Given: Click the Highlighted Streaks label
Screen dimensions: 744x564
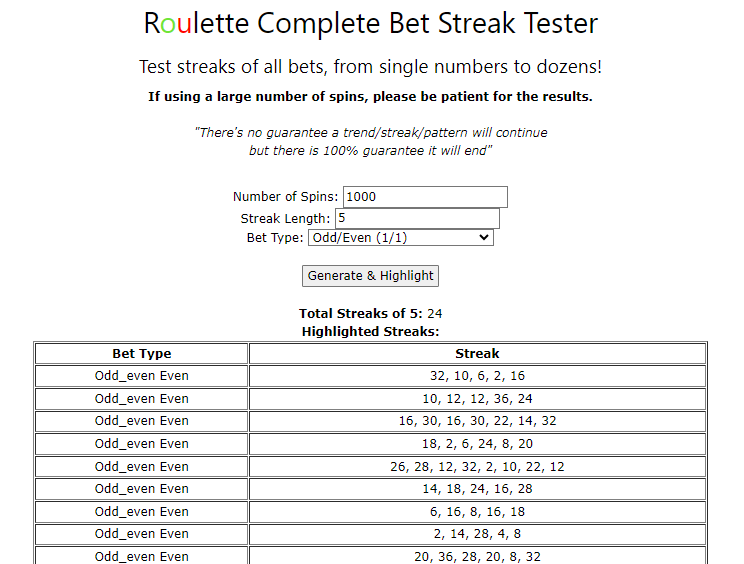Looking at the screenshot, I should (x=370, y=332).
